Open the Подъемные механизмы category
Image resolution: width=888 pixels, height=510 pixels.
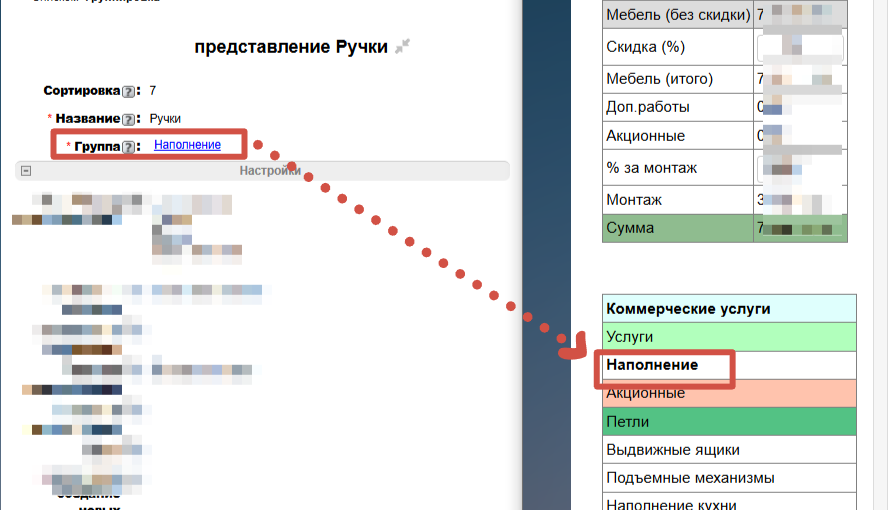pyautogui.click(x=730, y=478)
